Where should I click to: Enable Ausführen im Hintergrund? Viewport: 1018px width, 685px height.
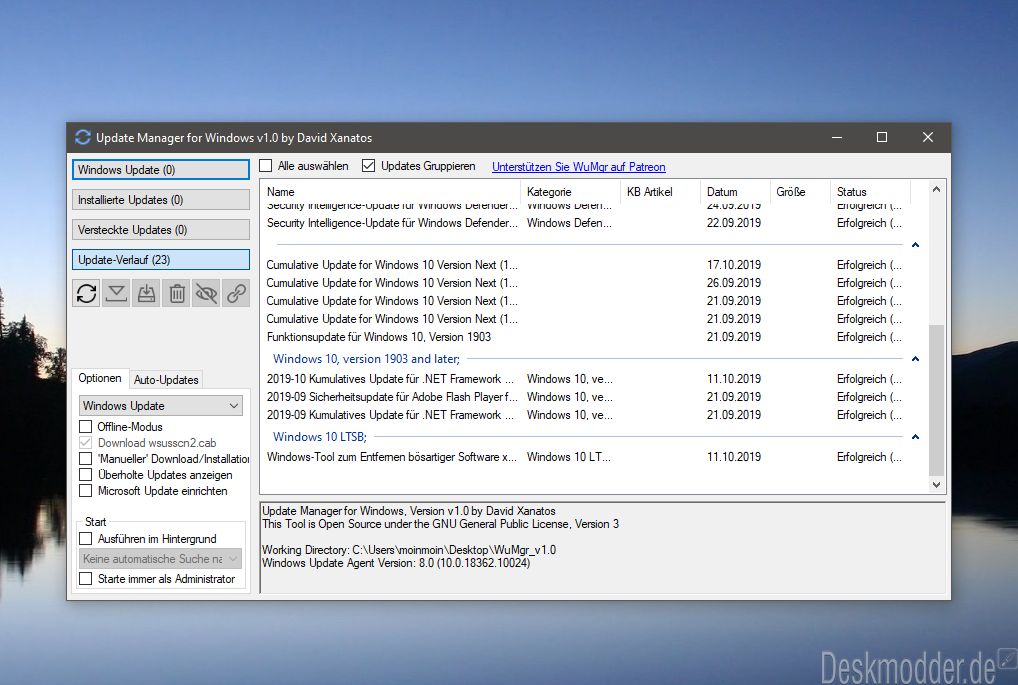point(86,539)
